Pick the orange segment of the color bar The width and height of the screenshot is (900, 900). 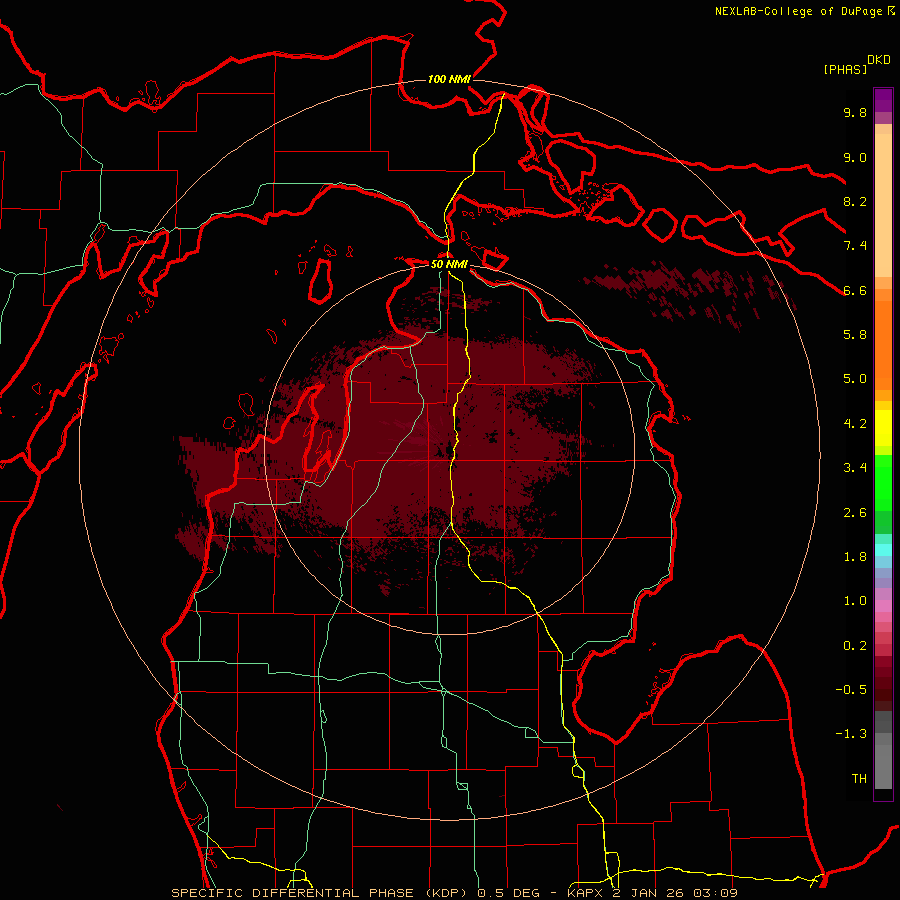click(x=883, y=344)
